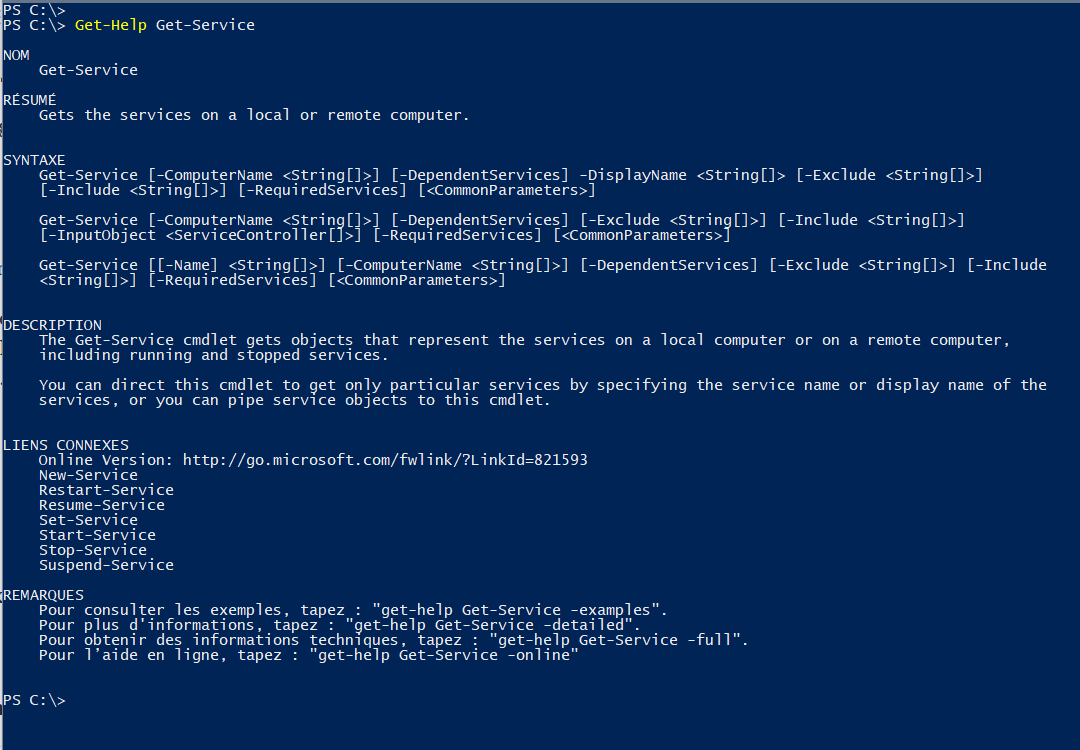Viewport: 1080px width, 750px height.
Task: Click the -InputObject parameter in the syntax
Action: click(x=98, y=235)
